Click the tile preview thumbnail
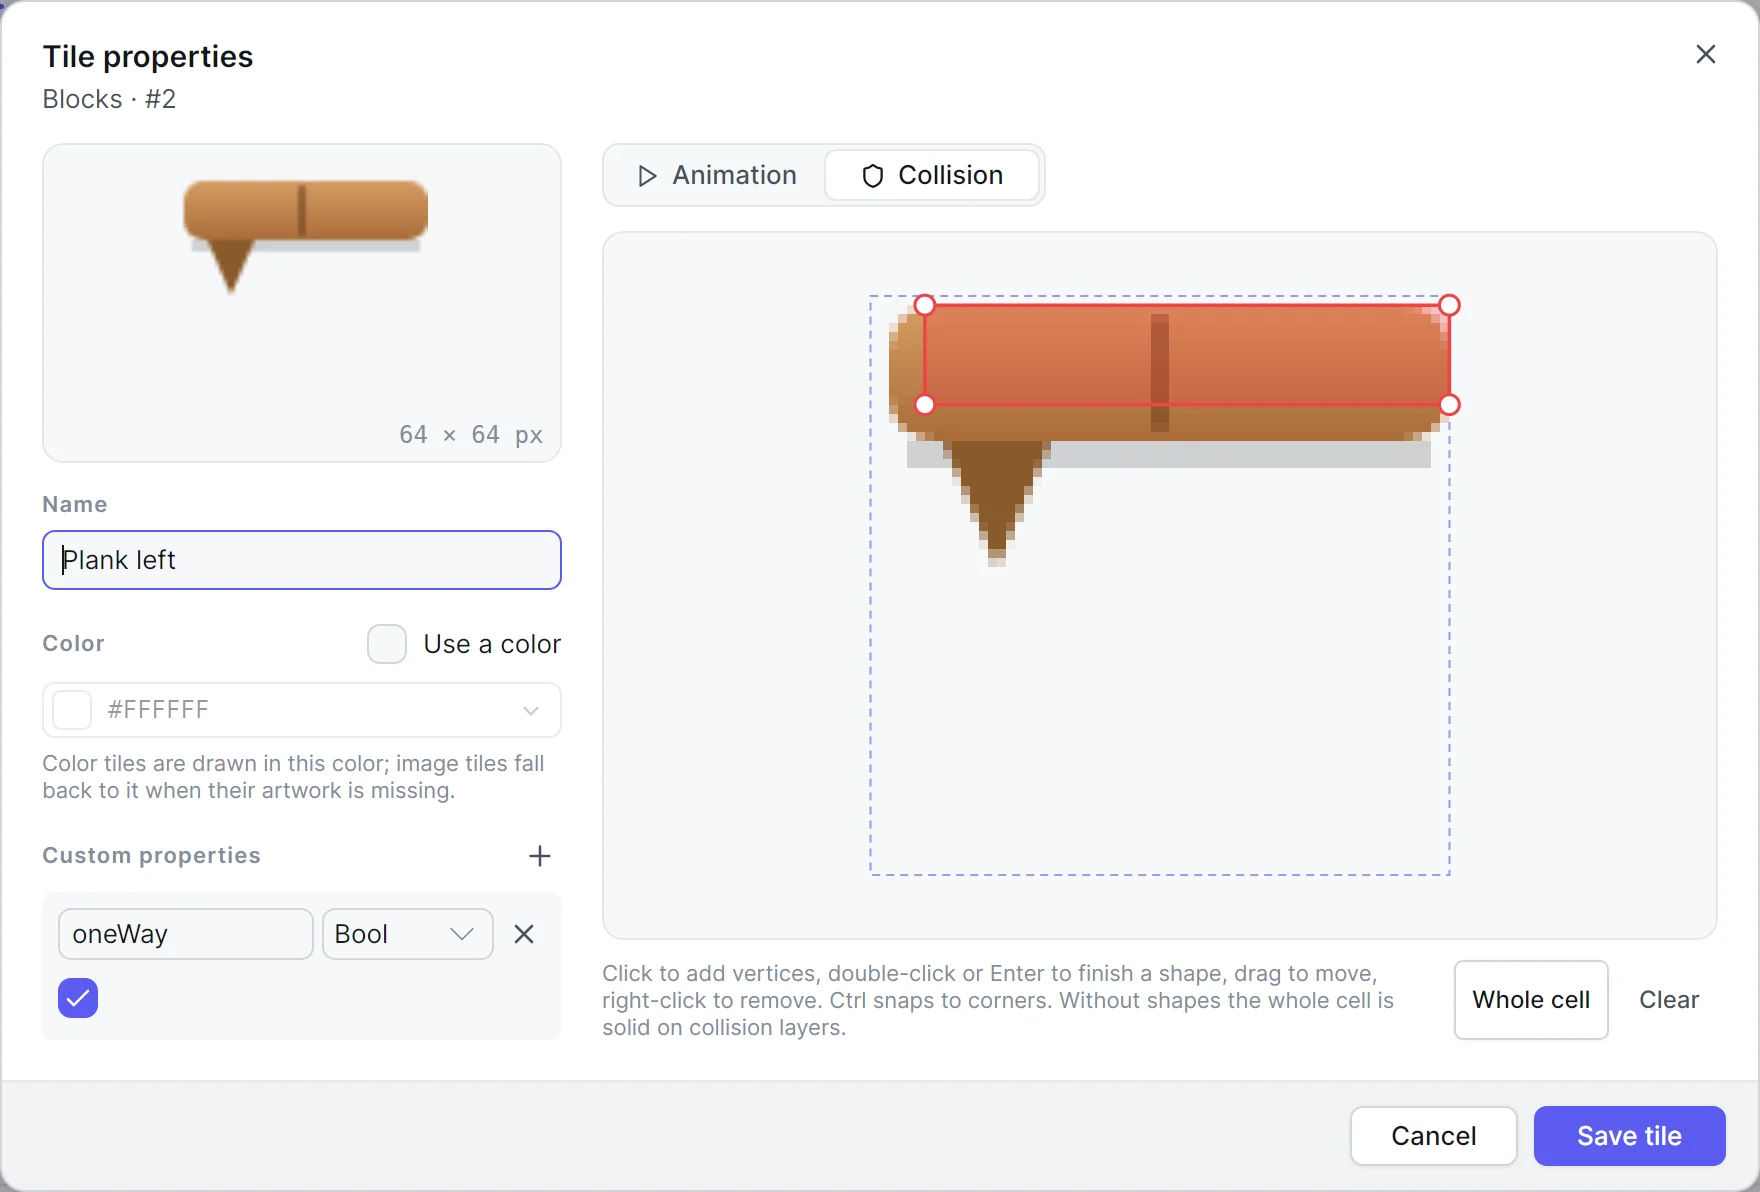Screen dimensions: 1760x1192 tap(302, 303)
